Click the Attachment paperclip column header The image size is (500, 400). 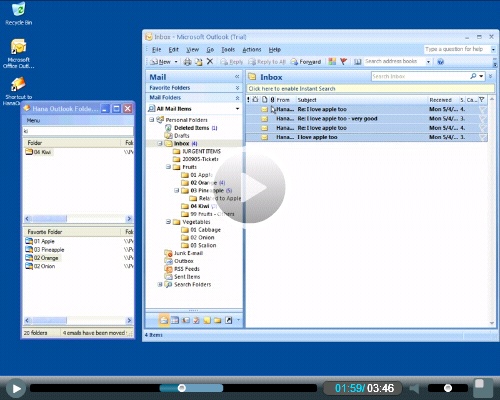pyautogui.click(x=272, y=100)
